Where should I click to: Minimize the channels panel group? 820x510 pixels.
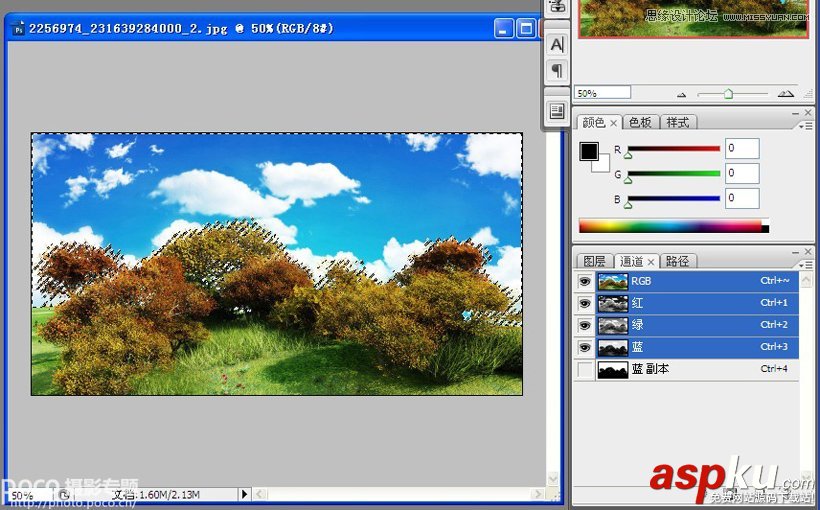point(795,252)
